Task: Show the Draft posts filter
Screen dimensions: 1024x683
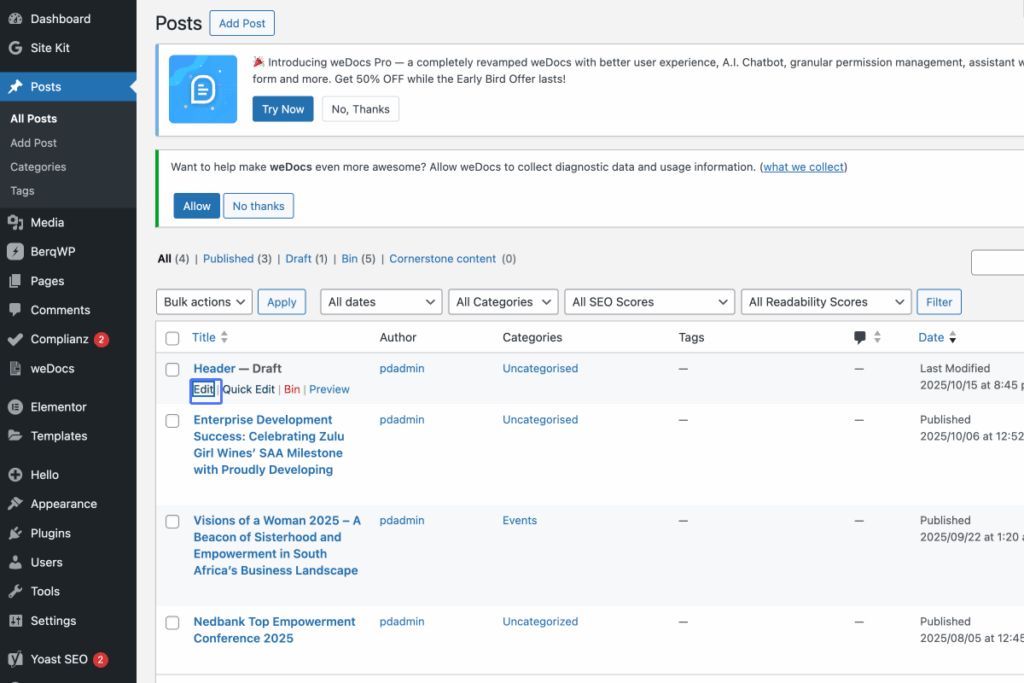Action: (x=298, y=259)
